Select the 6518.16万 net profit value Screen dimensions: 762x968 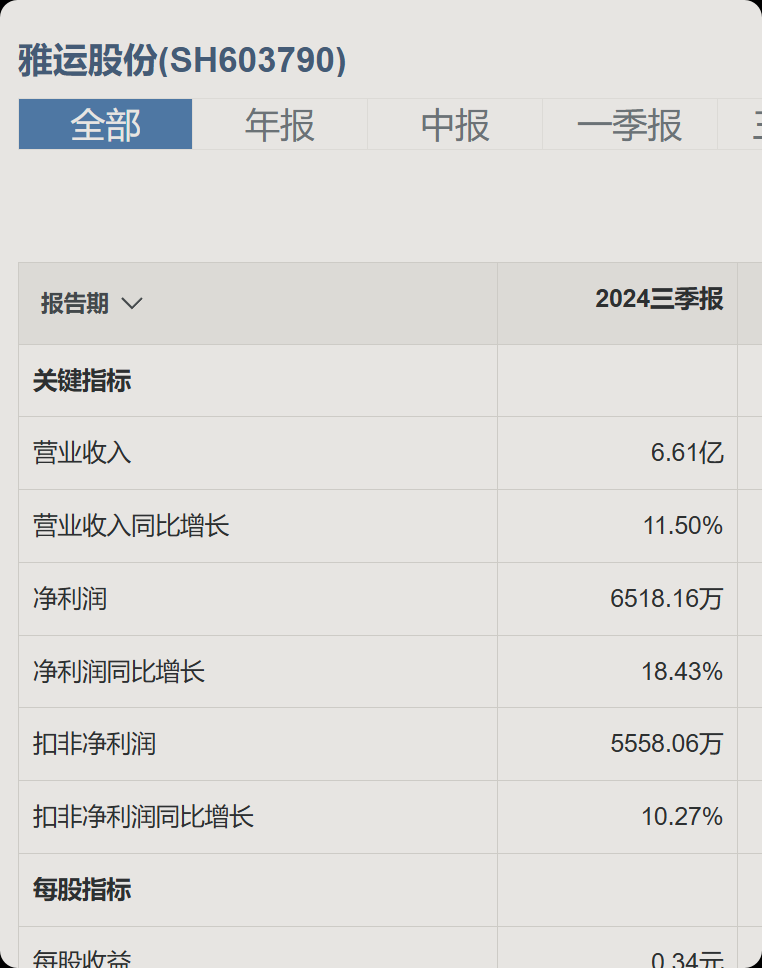[x=666, y=599]
